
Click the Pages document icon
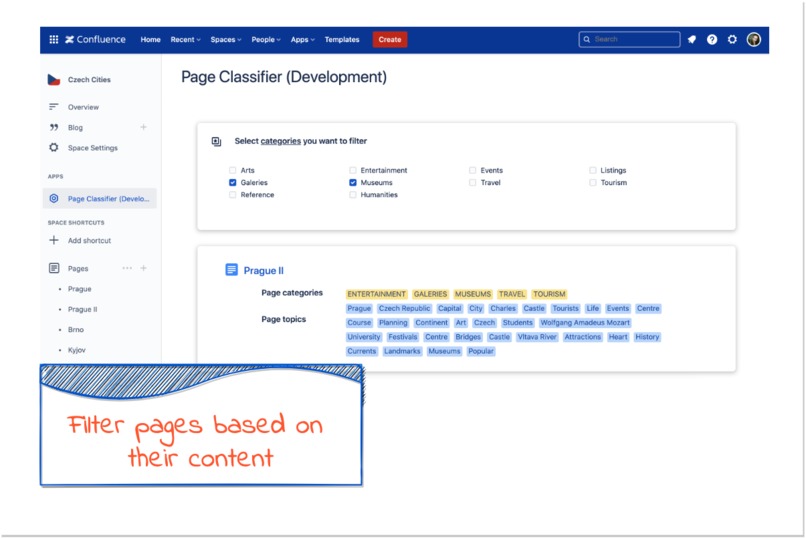tap(54, 268)
